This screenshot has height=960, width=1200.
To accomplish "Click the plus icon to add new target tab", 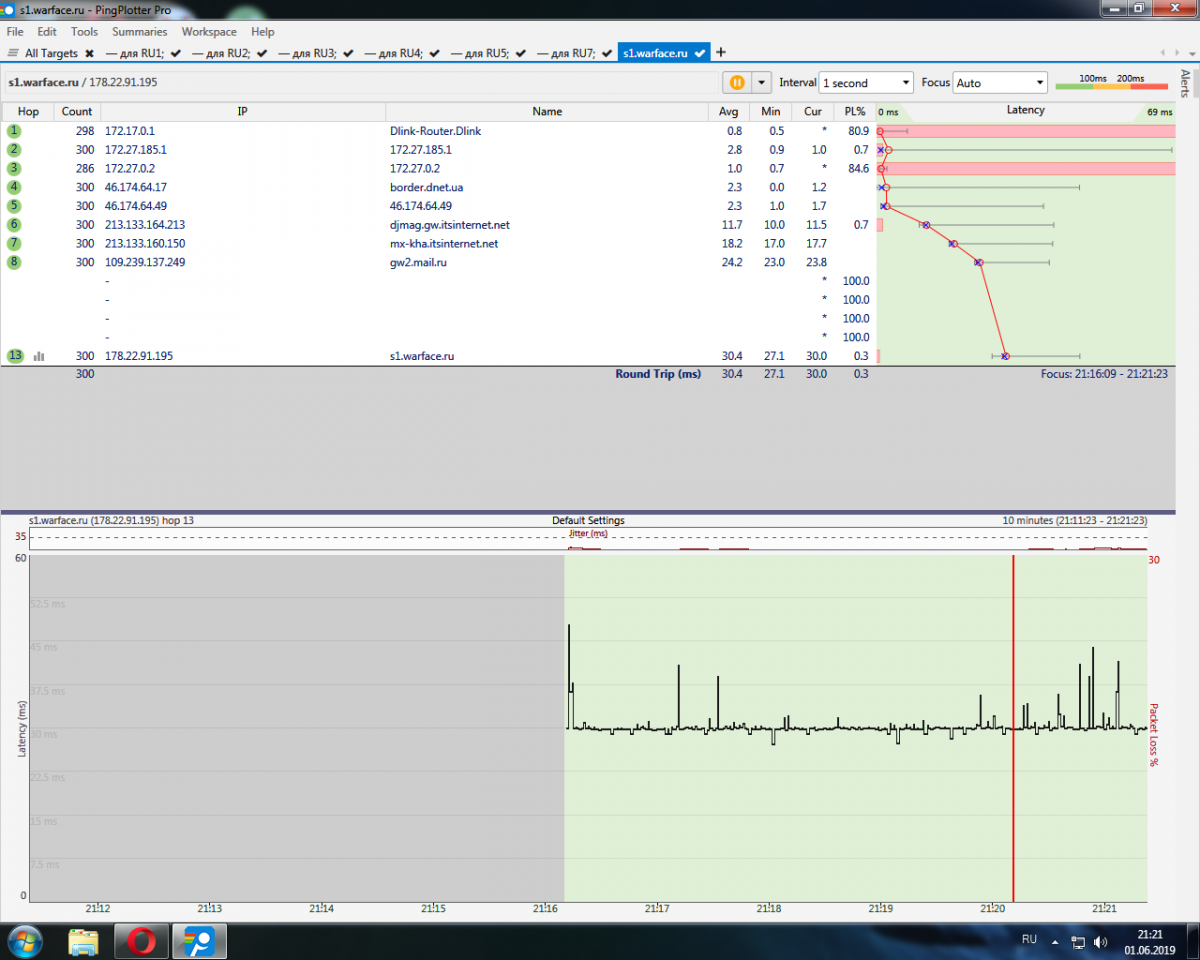I will click(x=721, y=52).
